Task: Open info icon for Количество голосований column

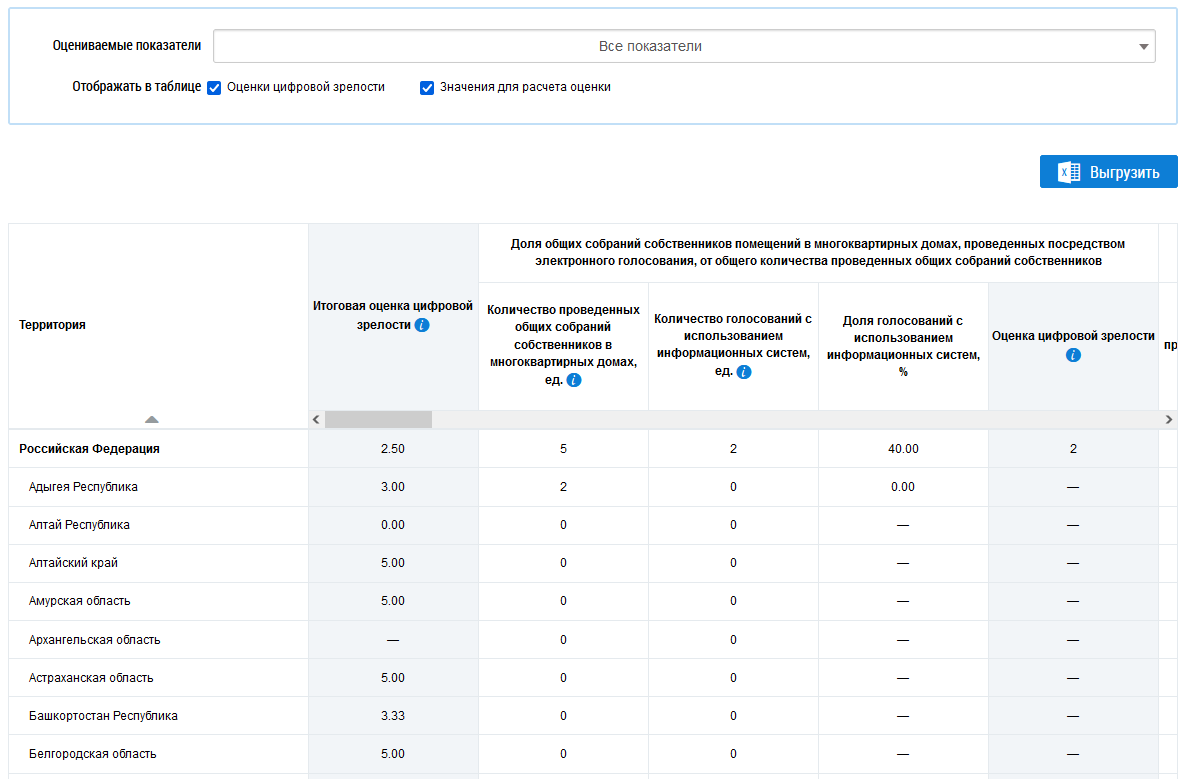Action: tap(744, 372)
